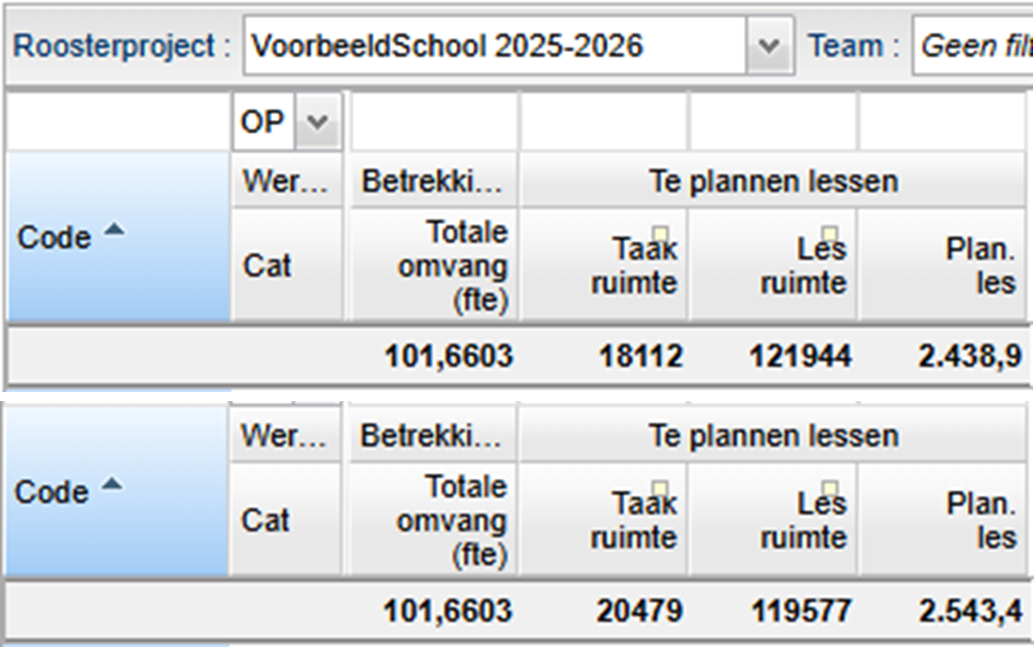Click the Te plannen lessen group header in upper grid
Viewport: 1034px width, 647px height.
point(773,182)
